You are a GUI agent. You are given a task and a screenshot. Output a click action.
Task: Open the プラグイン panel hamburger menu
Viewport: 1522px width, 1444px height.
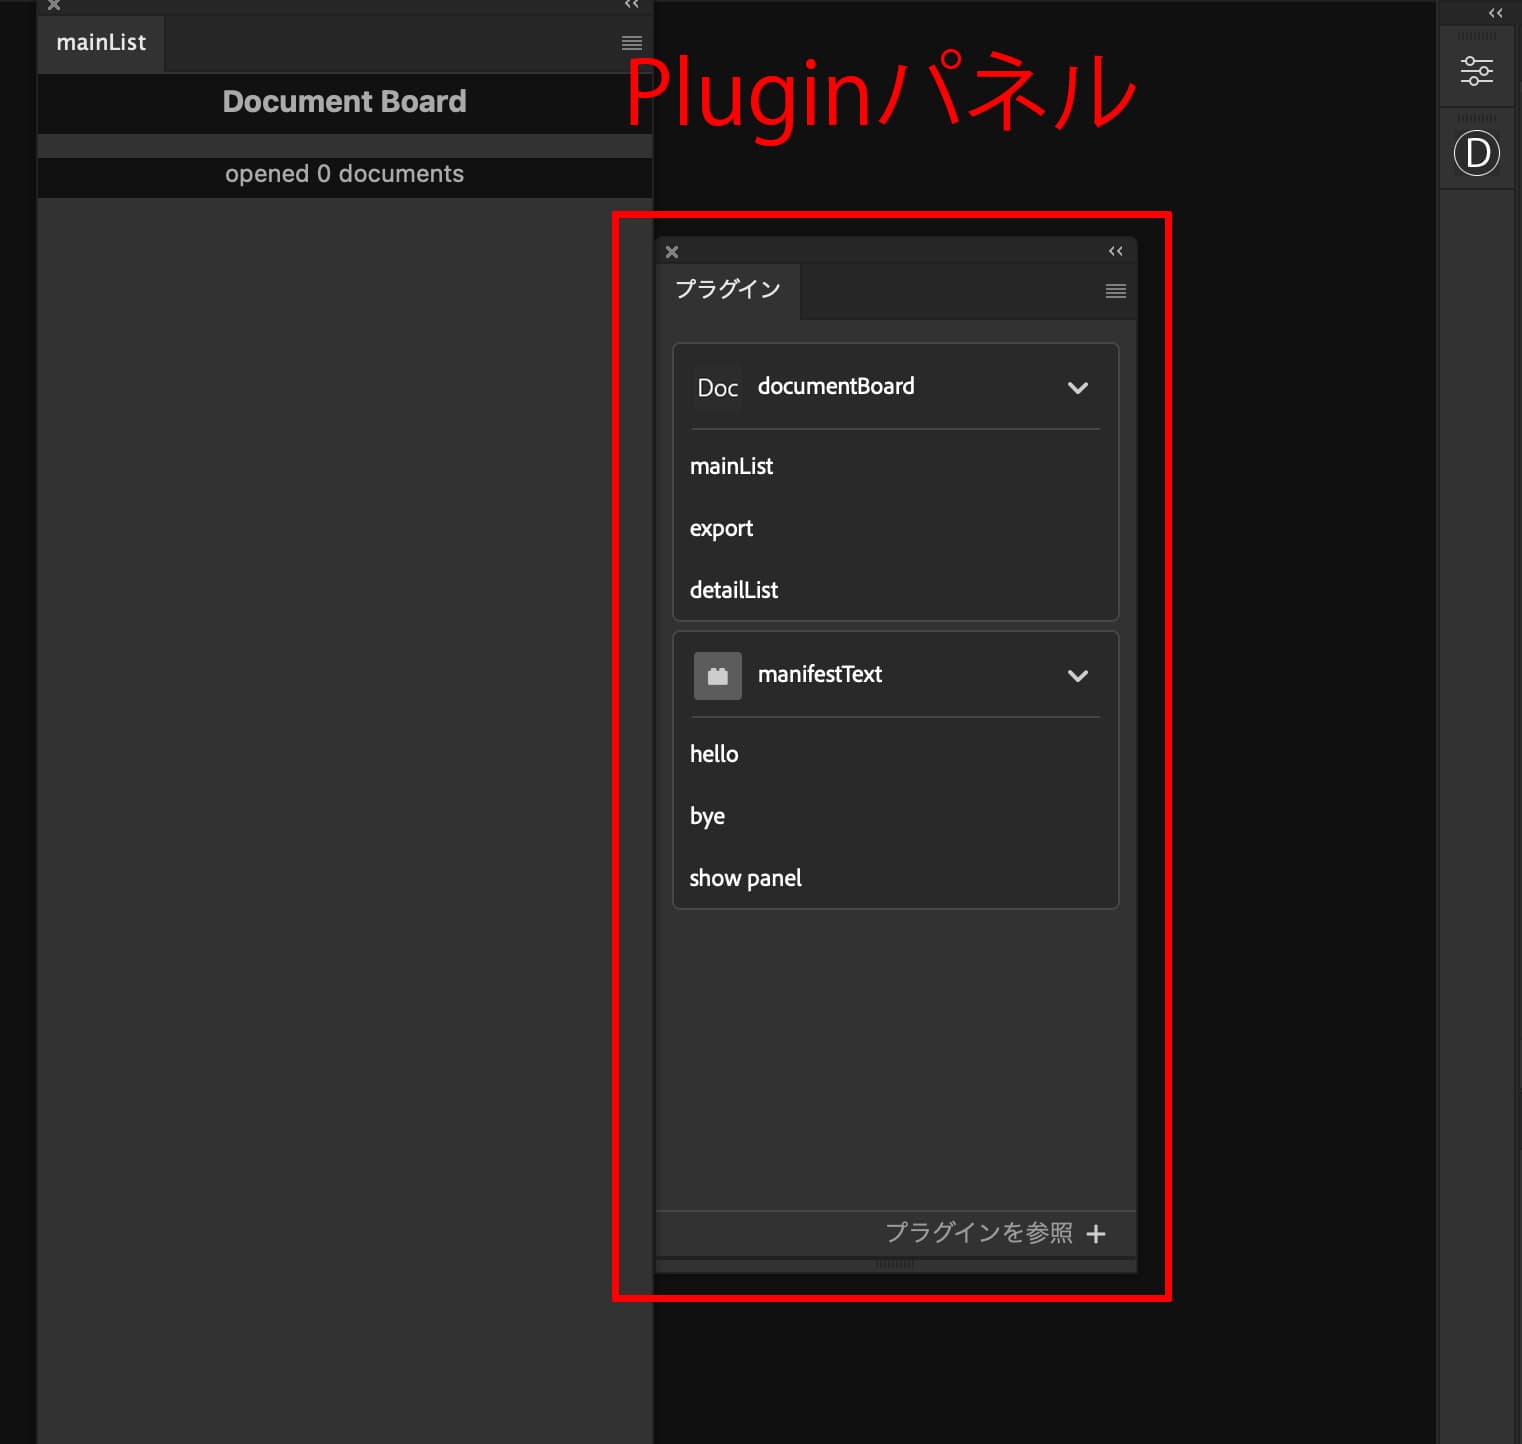(x=1115, y=291)
